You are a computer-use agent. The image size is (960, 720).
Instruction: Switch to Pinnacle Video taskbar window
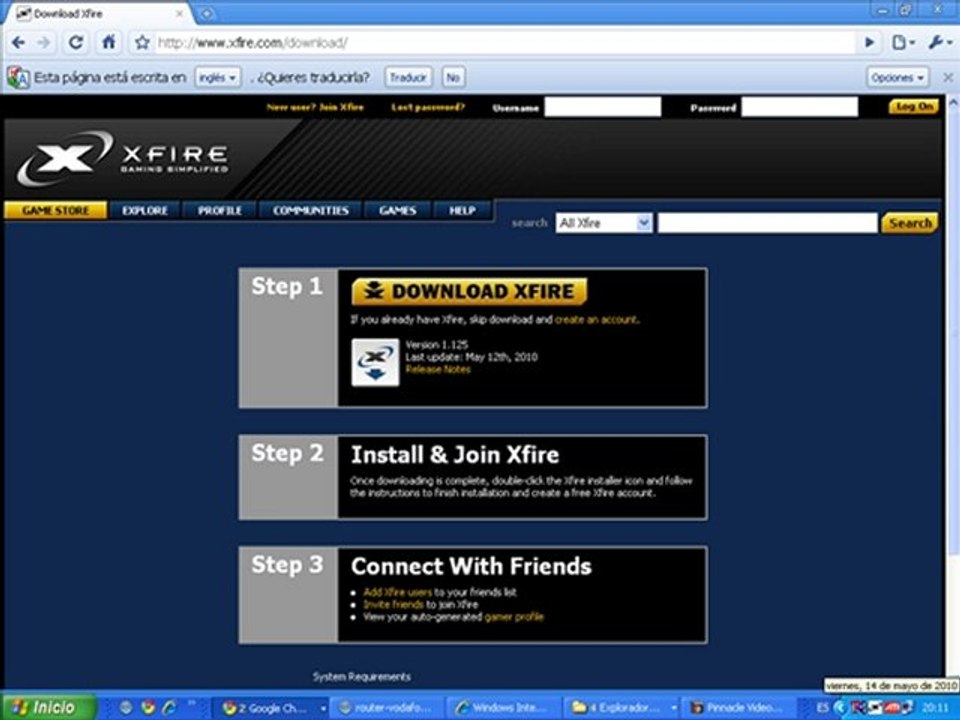pyautogui.click(x=739, y=708)
